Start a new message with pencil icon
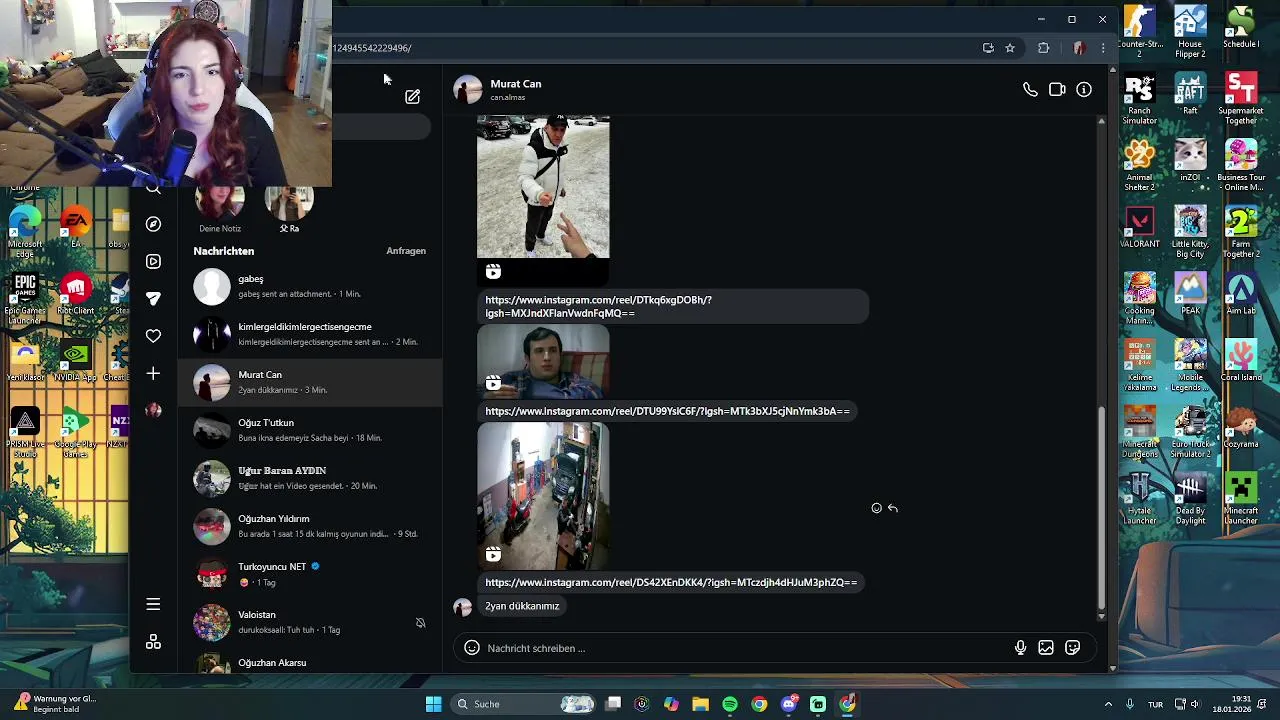 (412, 97)
